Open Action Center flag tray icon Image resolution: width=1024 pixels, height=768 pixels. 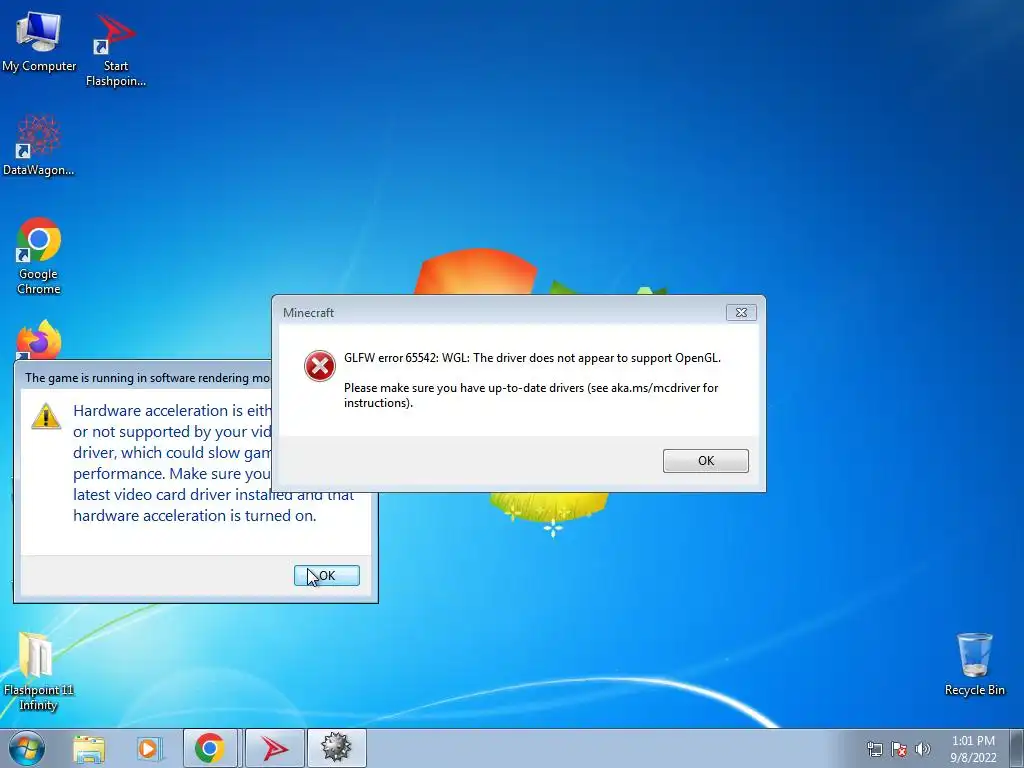899,749
